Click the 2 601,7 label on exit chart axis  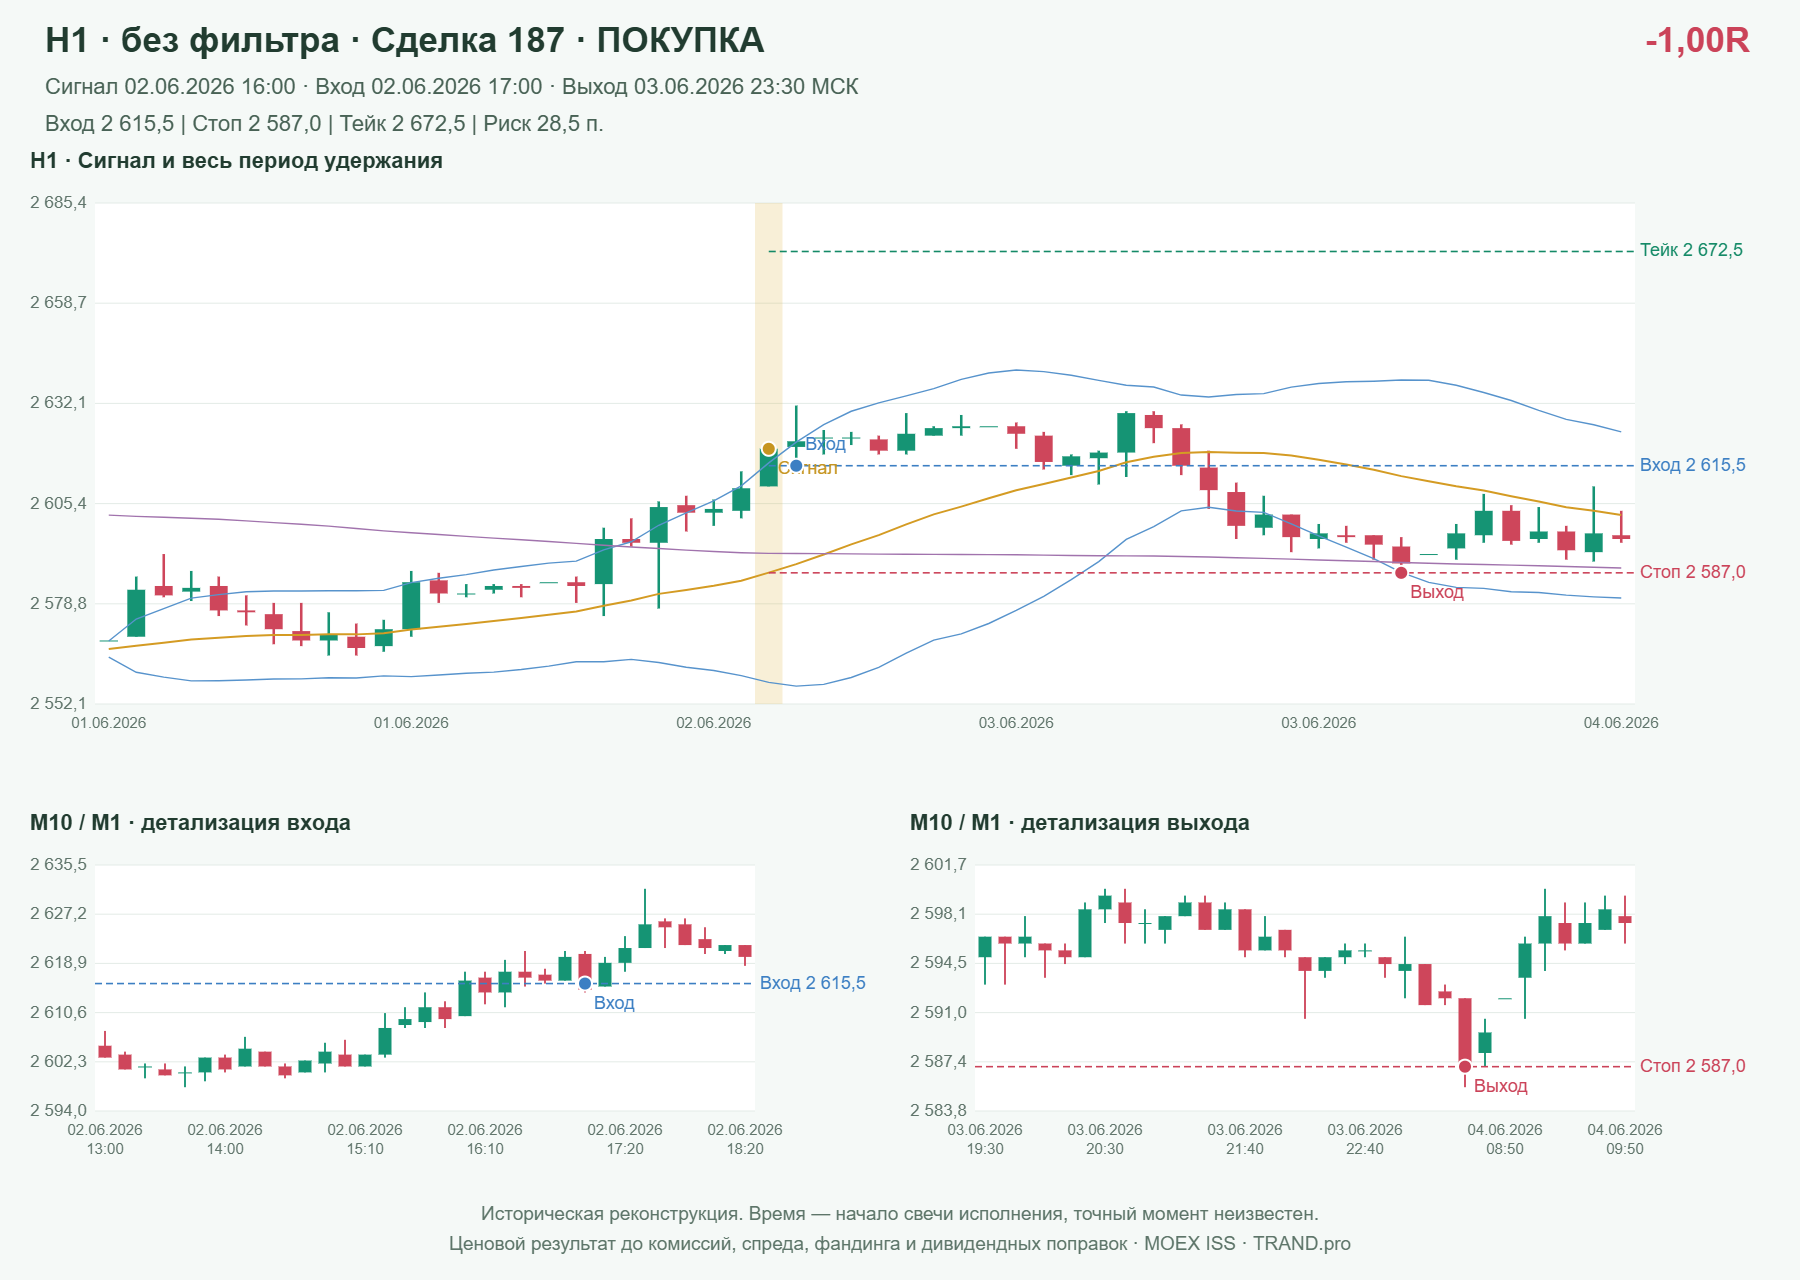pyautogui.click(x=938, y=865)
